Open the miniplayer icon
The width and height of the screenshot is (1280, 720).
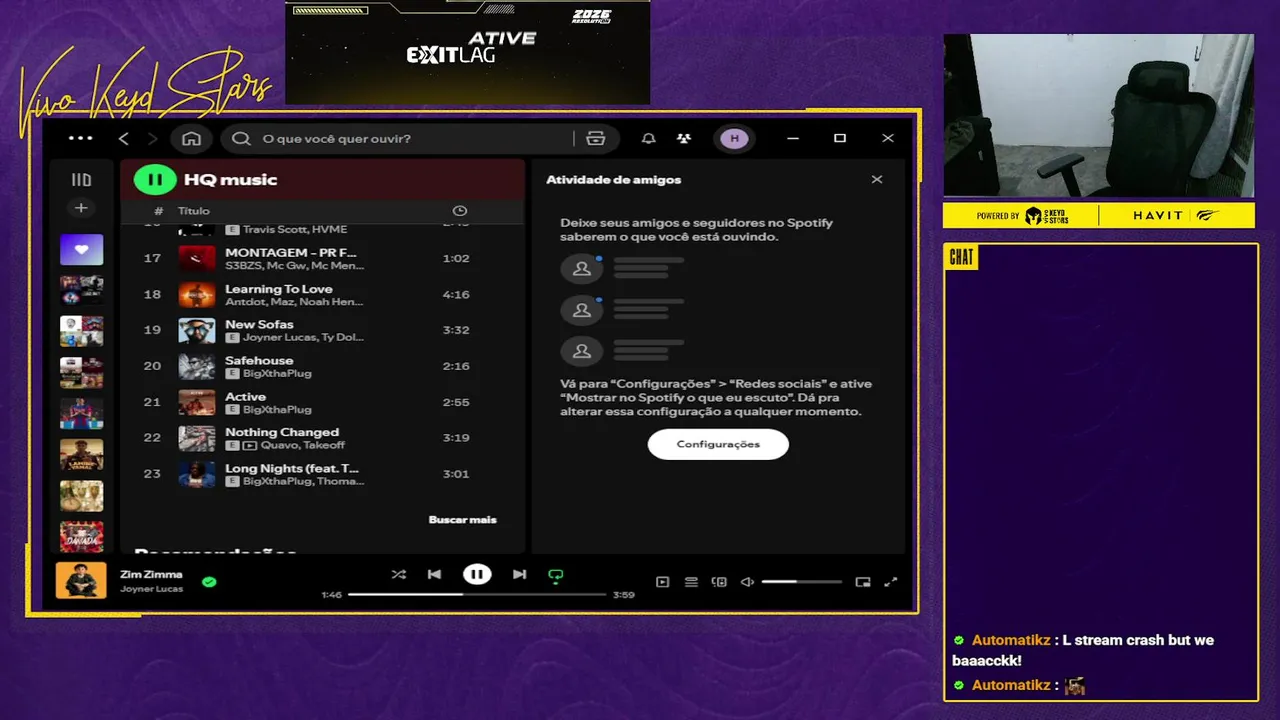[863, 581]
